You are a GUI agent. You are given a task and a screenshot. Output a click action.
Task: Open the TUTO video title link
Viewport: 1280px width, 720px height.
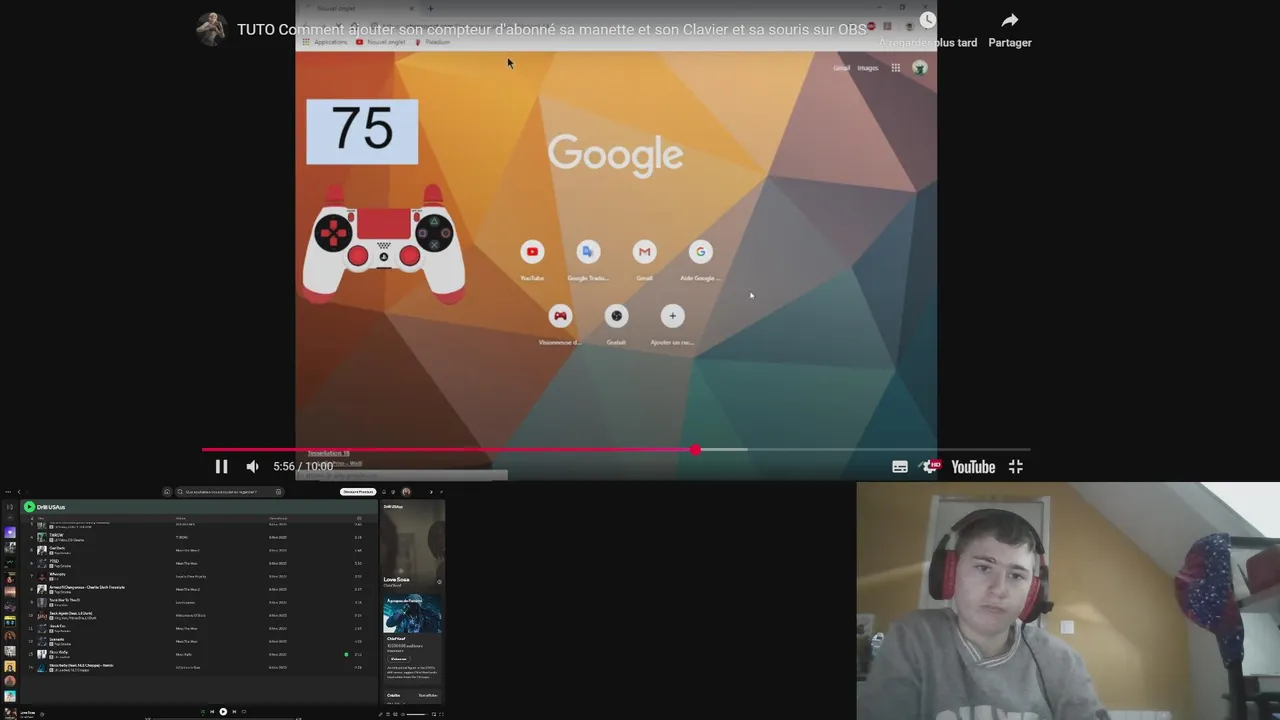point(552,30)
